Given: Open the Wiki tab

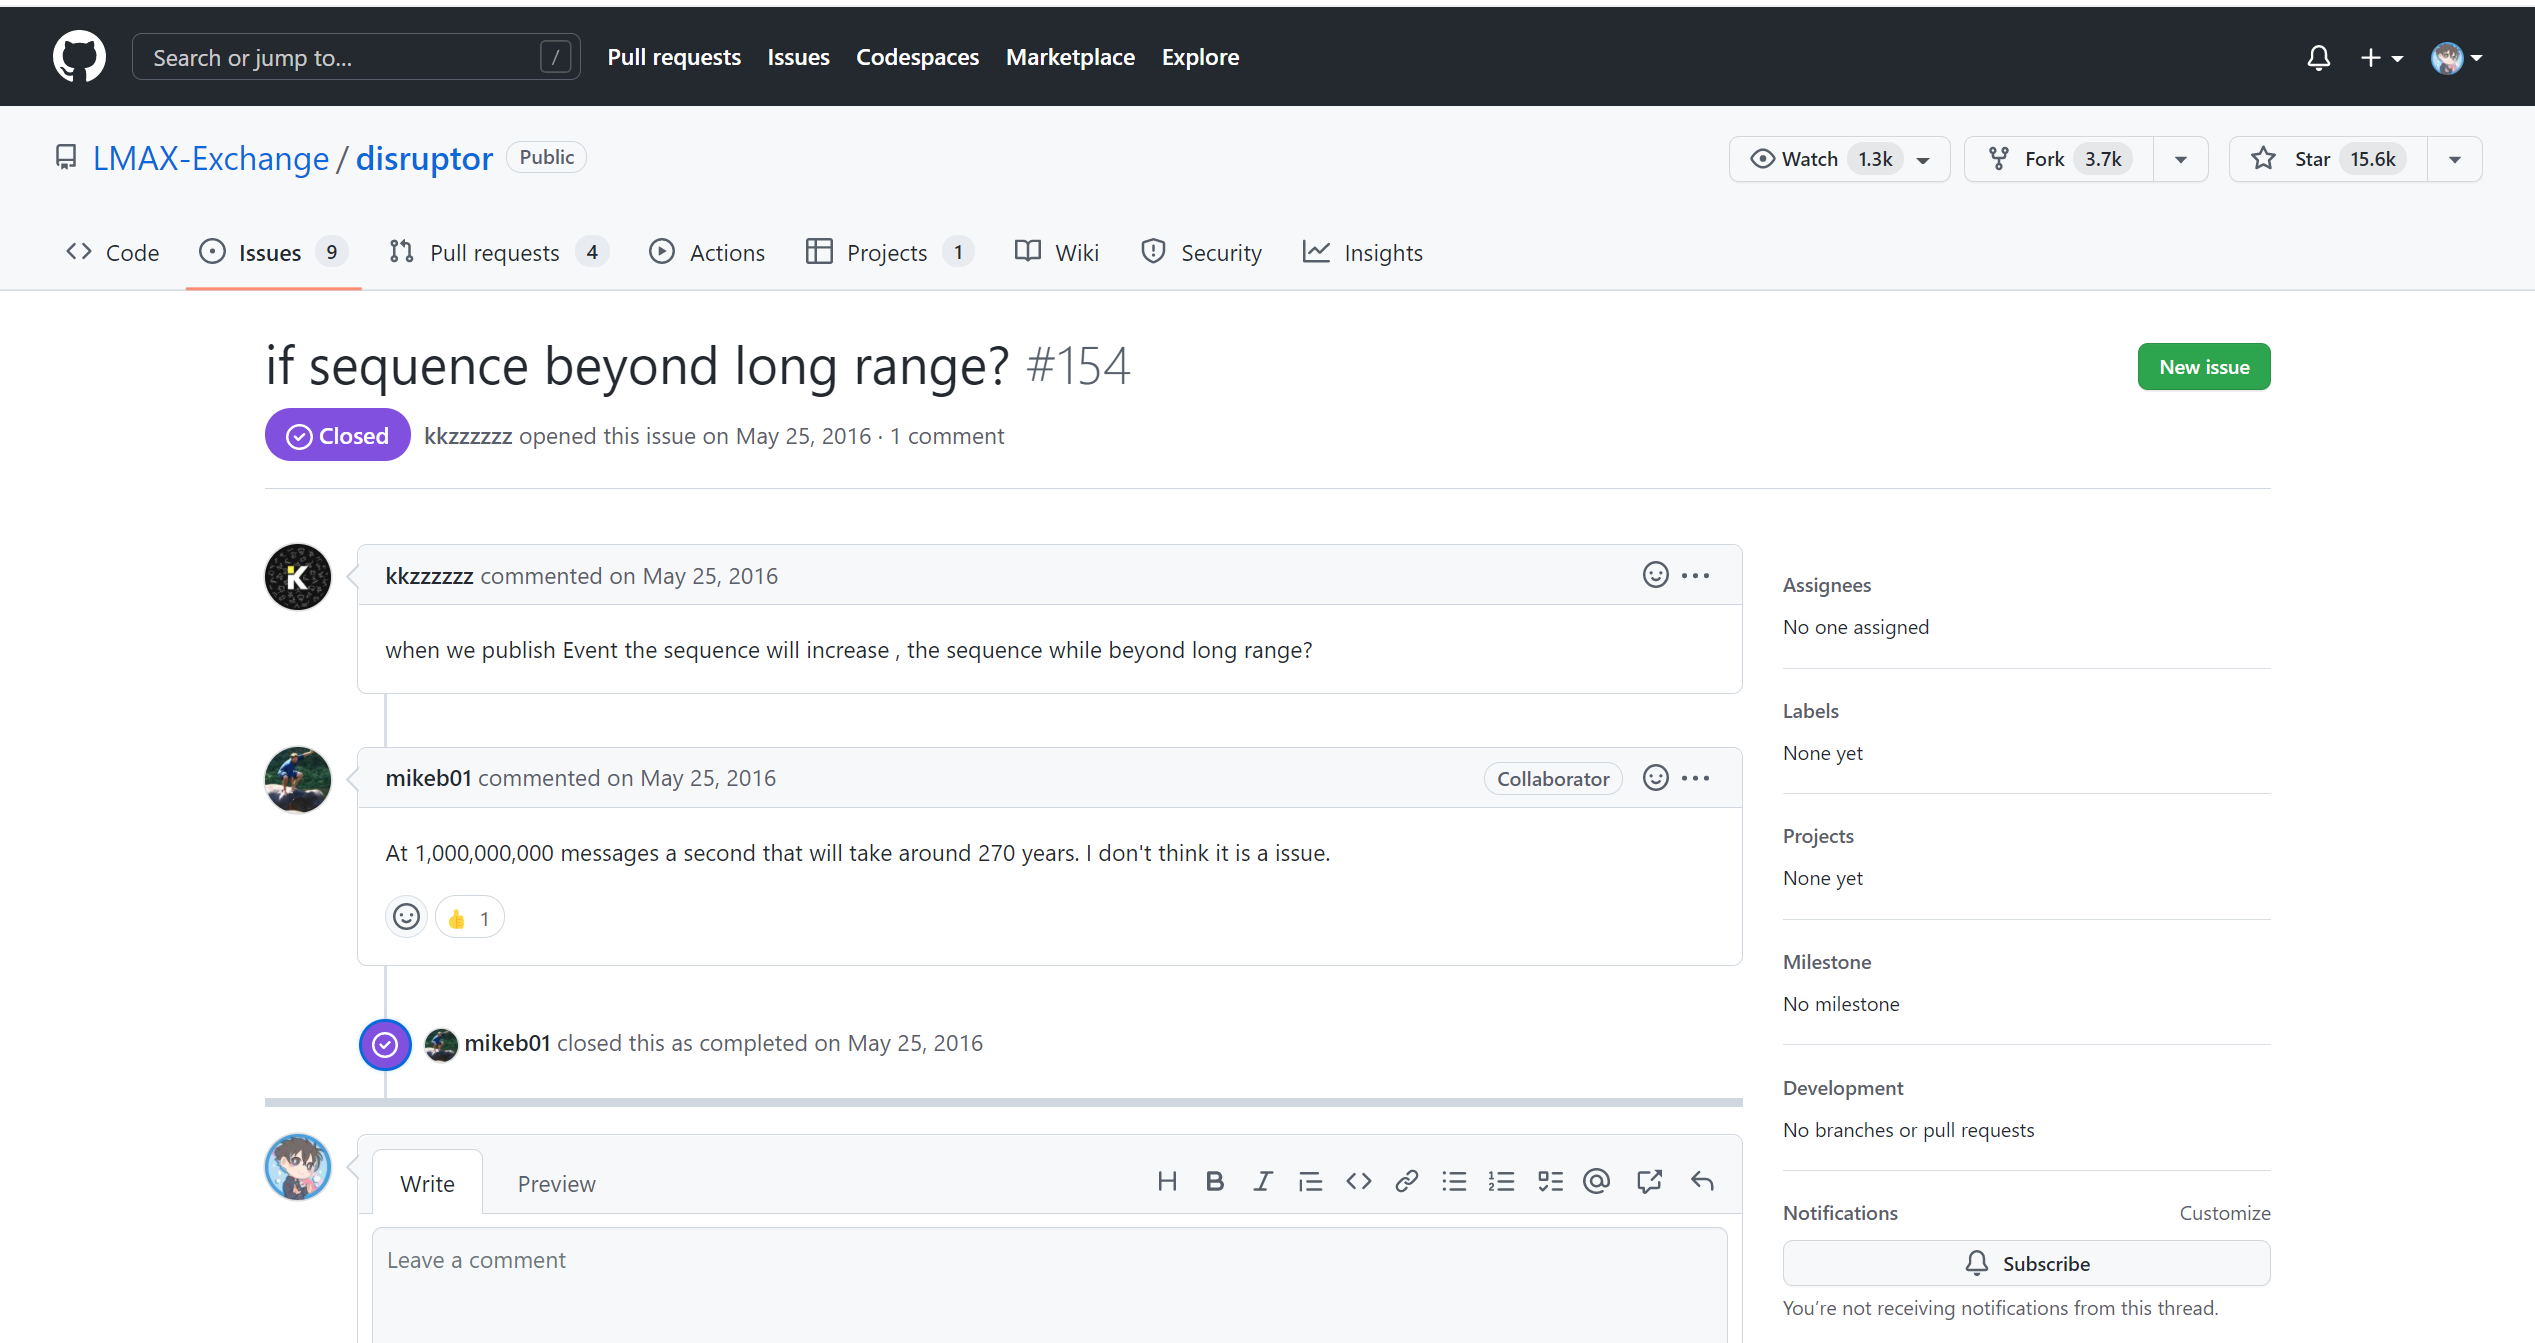Looking at the screenshot, I should [1056, 252].
